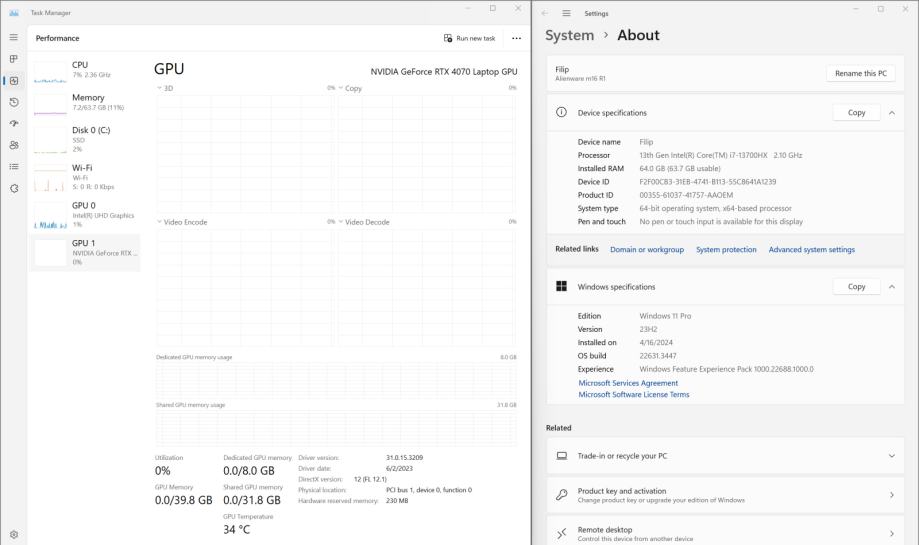This screenshot has width=919, height=545.
Task: Open the Task Manager navigation hamburger menu
Action: pos(13,37)
